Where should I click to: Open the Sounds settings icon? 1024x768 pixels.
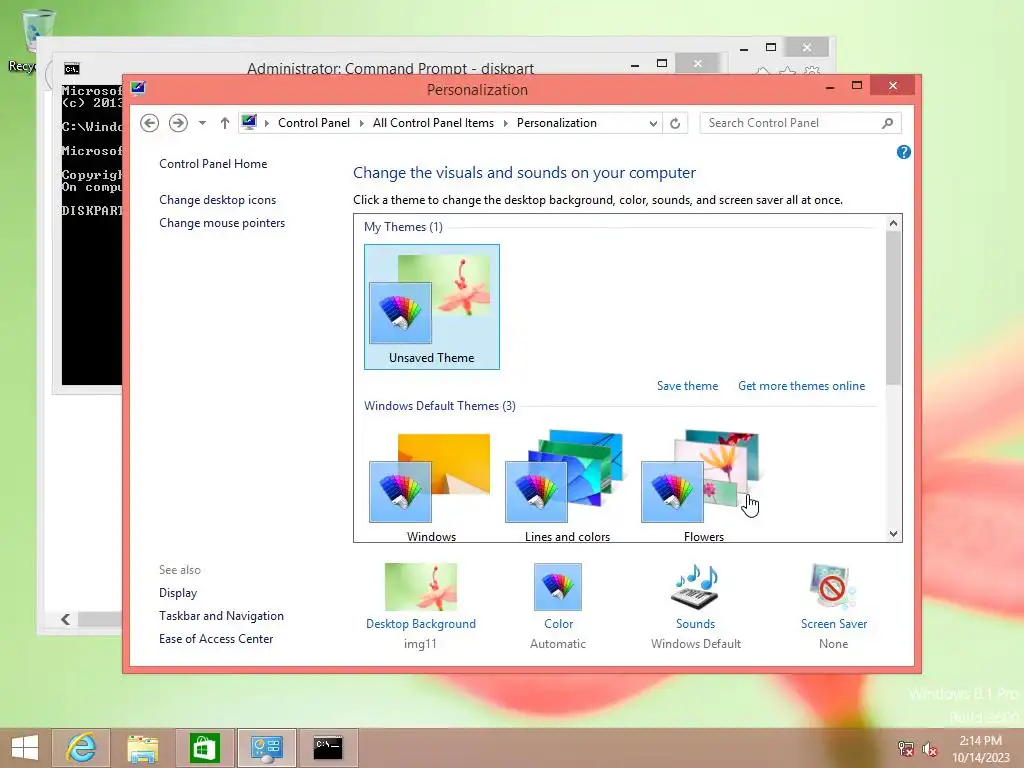pos(696,586)
